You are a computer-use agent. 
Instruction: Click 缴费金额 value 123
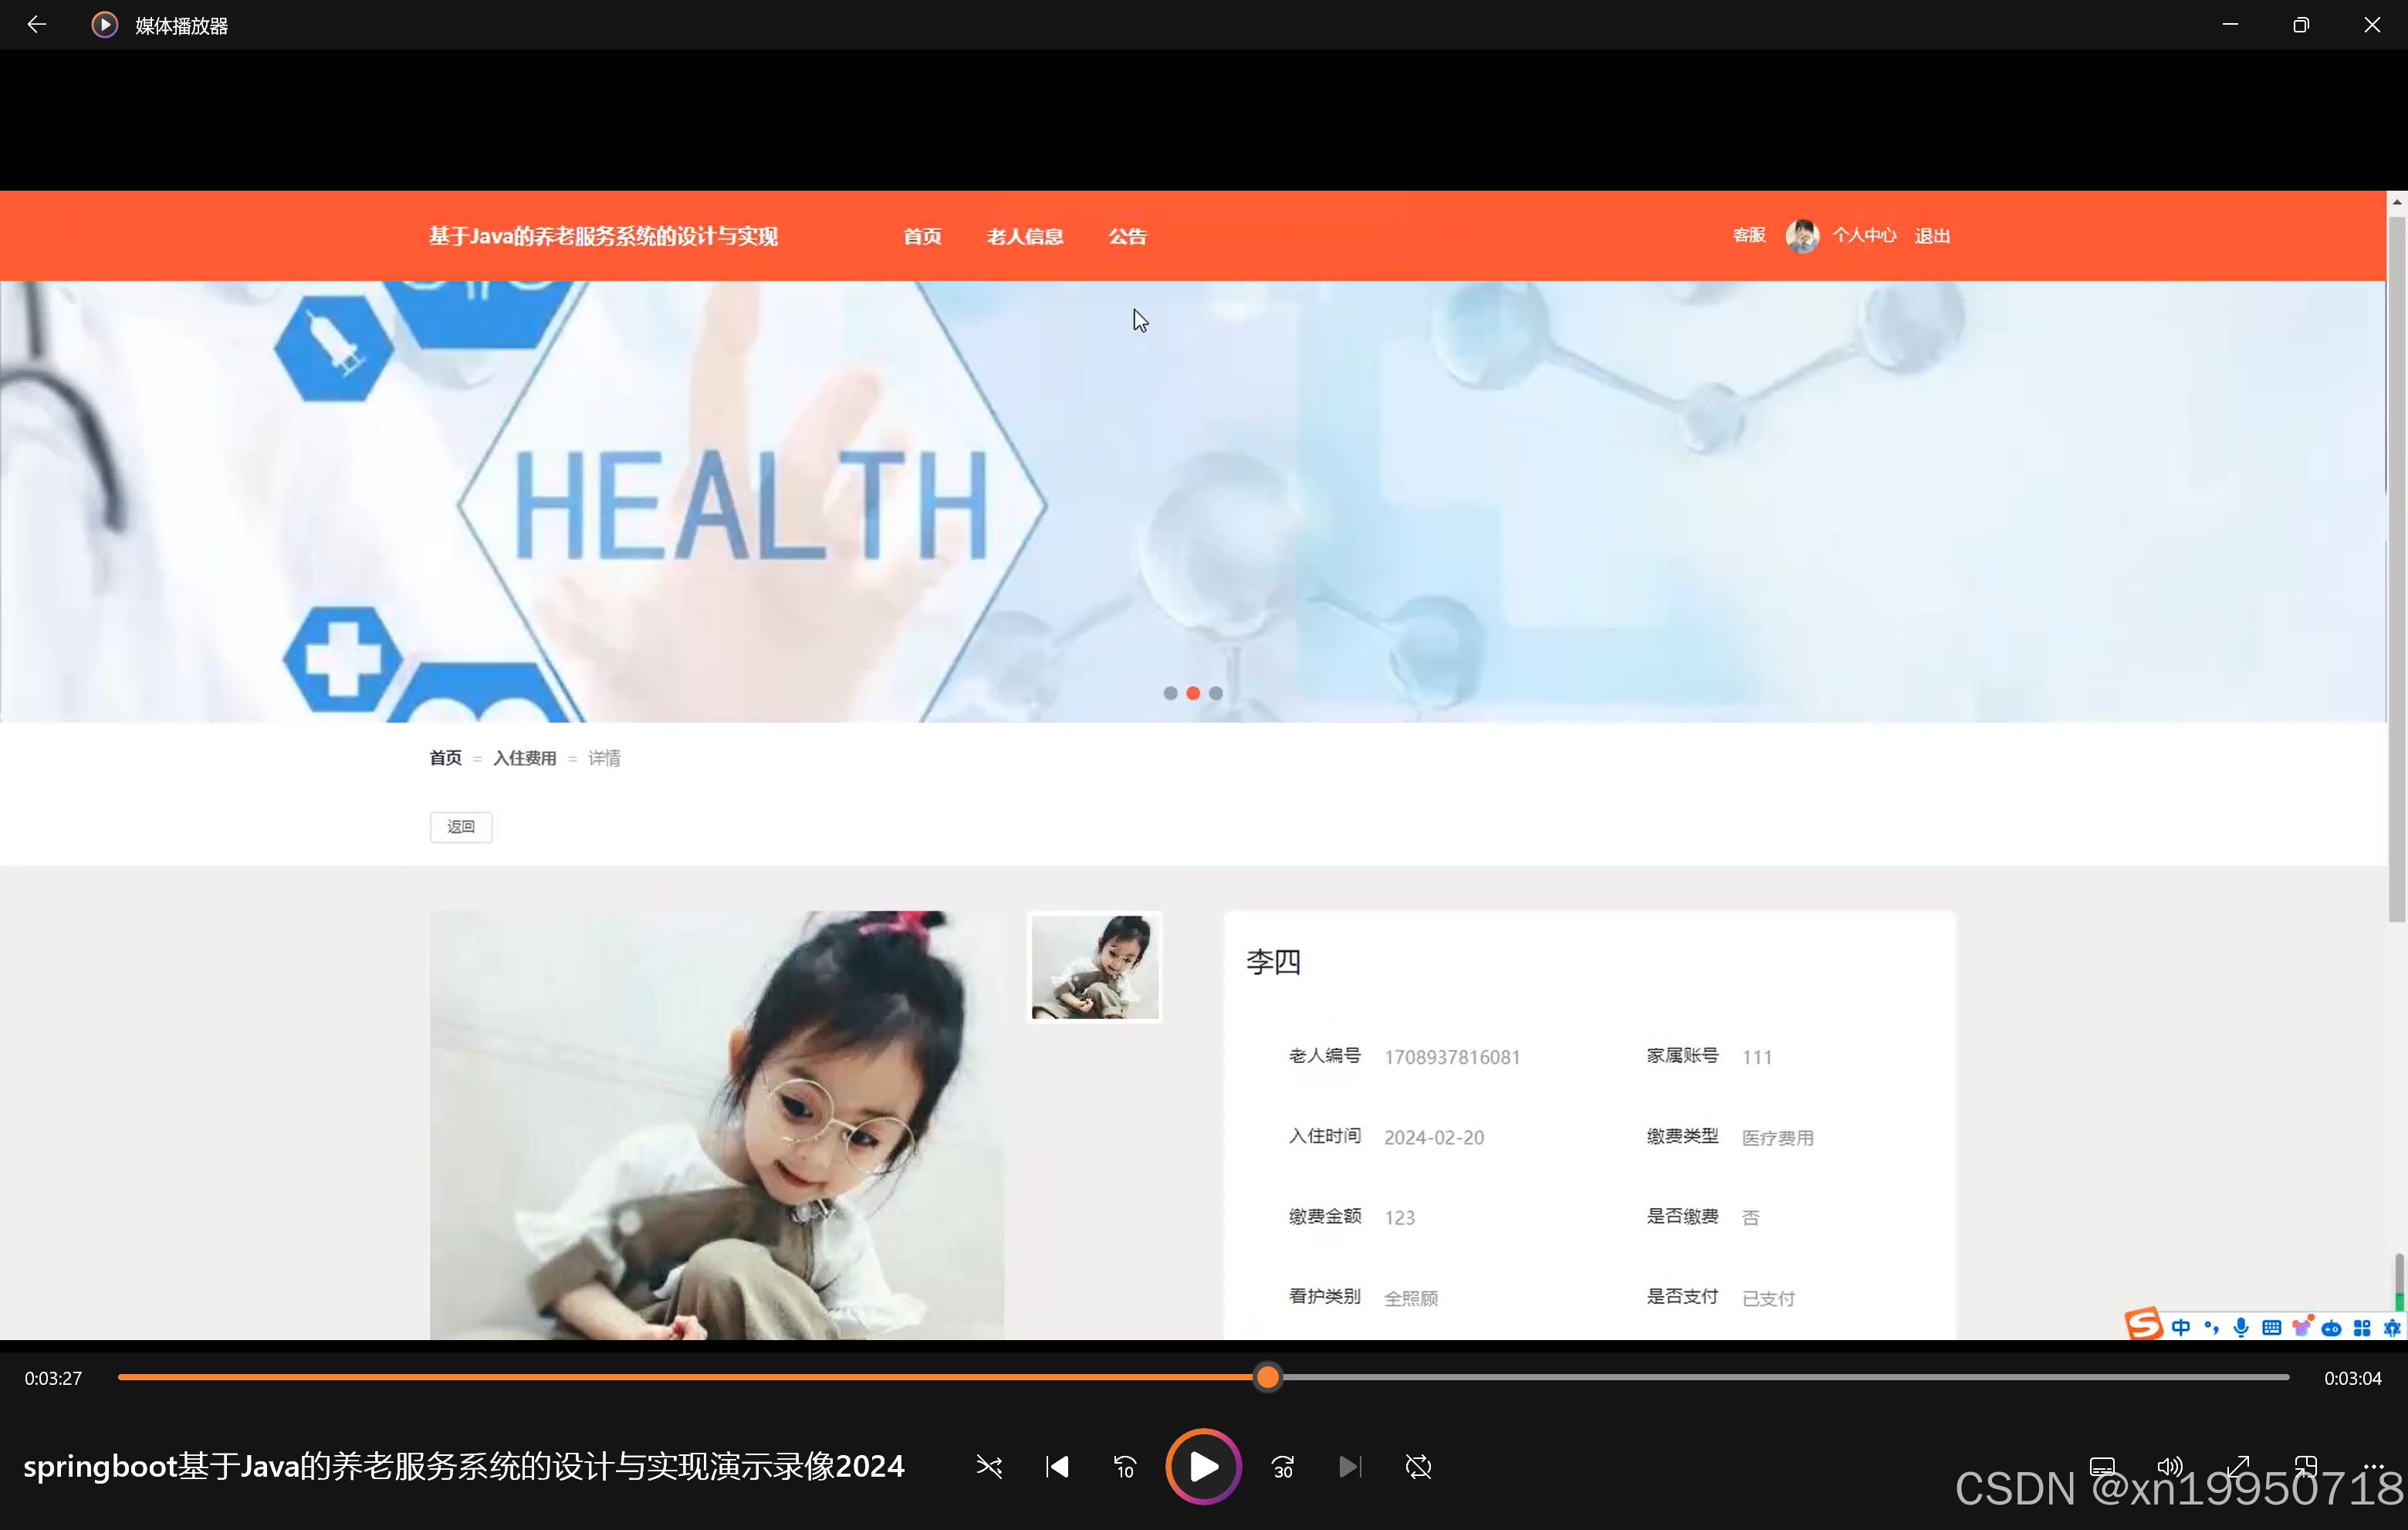(x=1400, y=1217)
